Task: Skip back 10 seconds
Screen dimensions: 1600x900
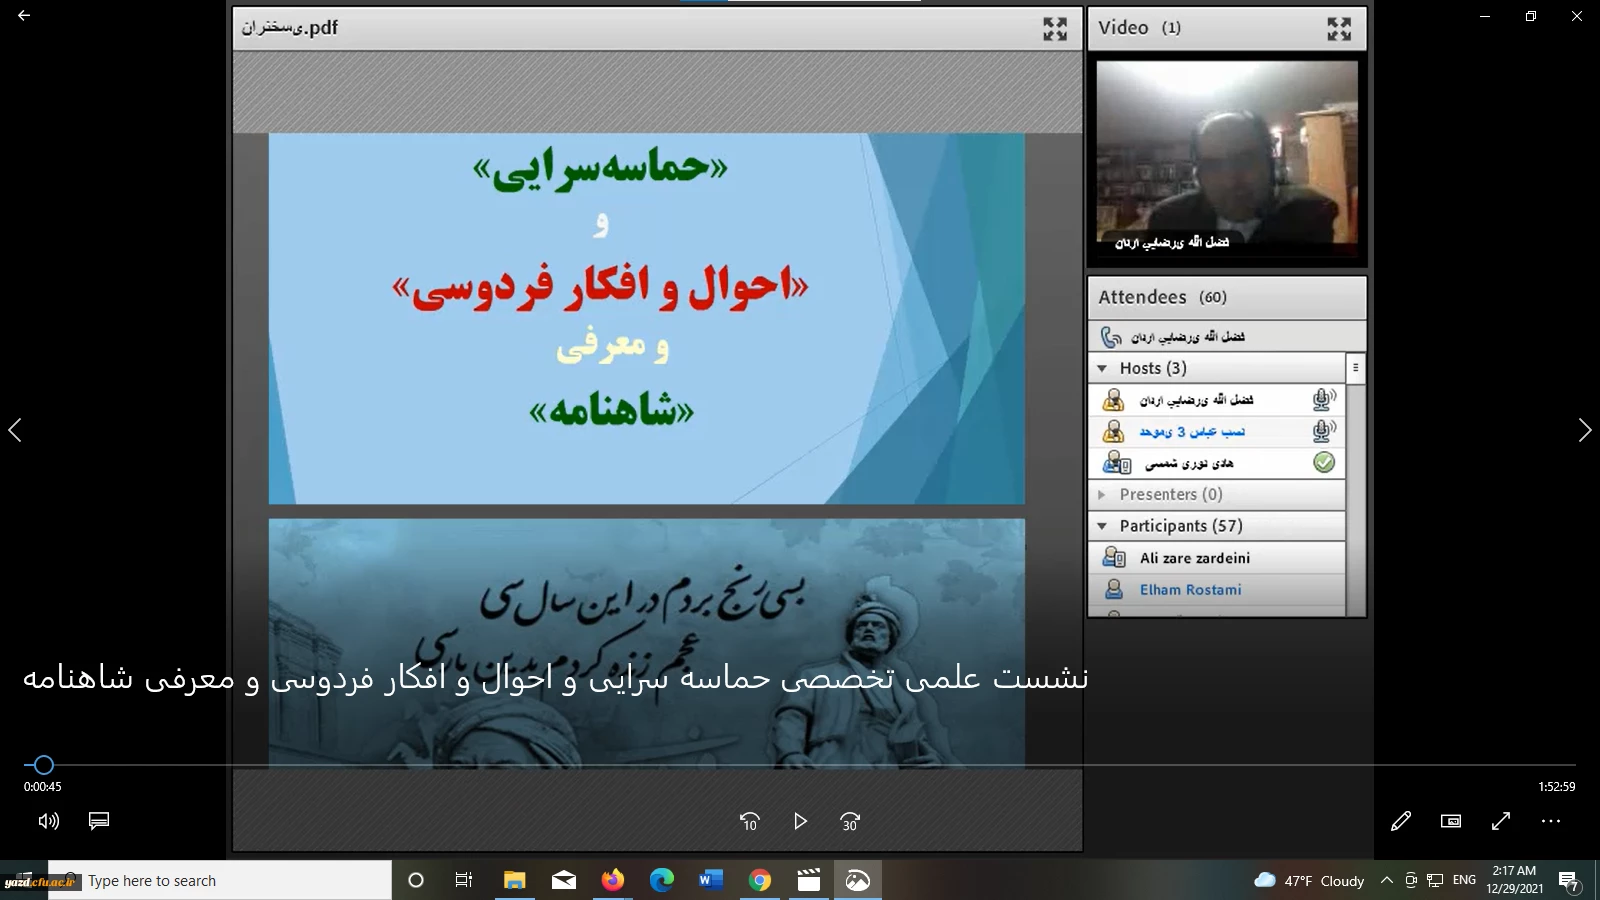Action: coord(749,821)
